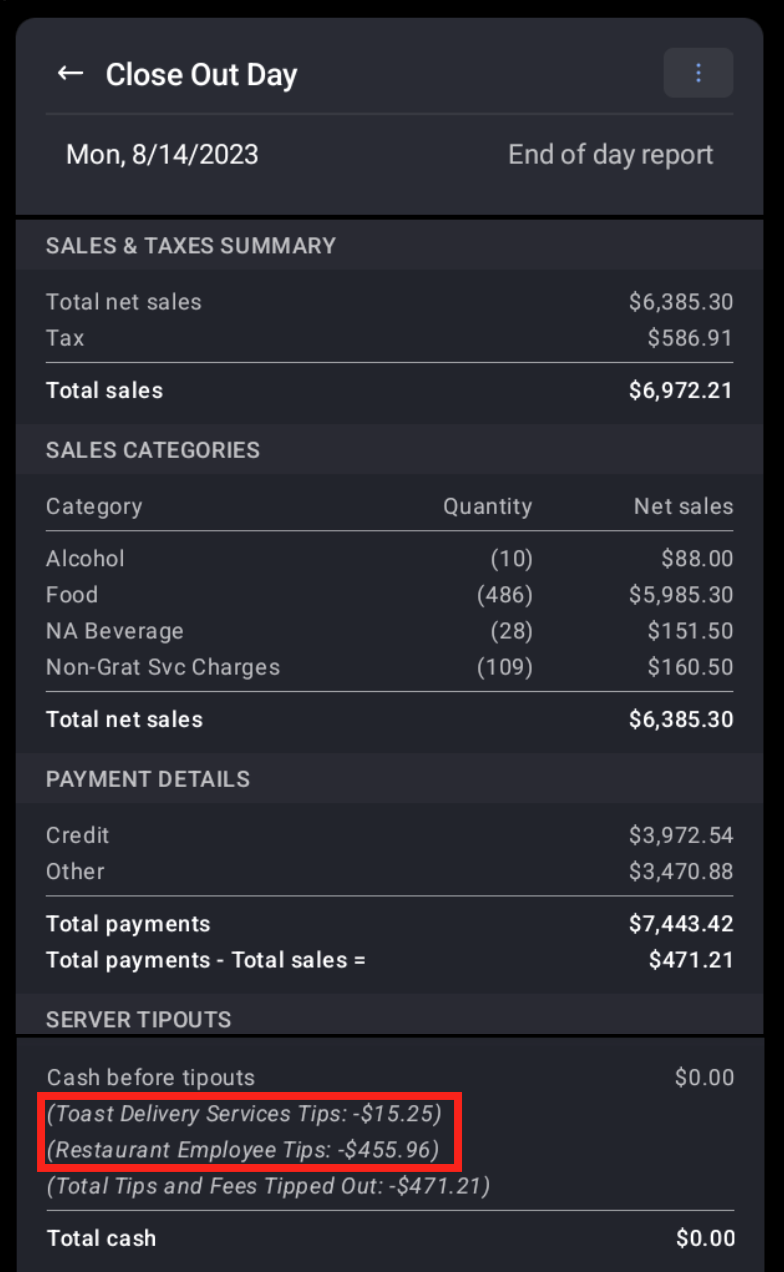This screenshot has height=1272, width=784.
Task: Select the Total sales $6,972.21 value
Action: (680, 391)
